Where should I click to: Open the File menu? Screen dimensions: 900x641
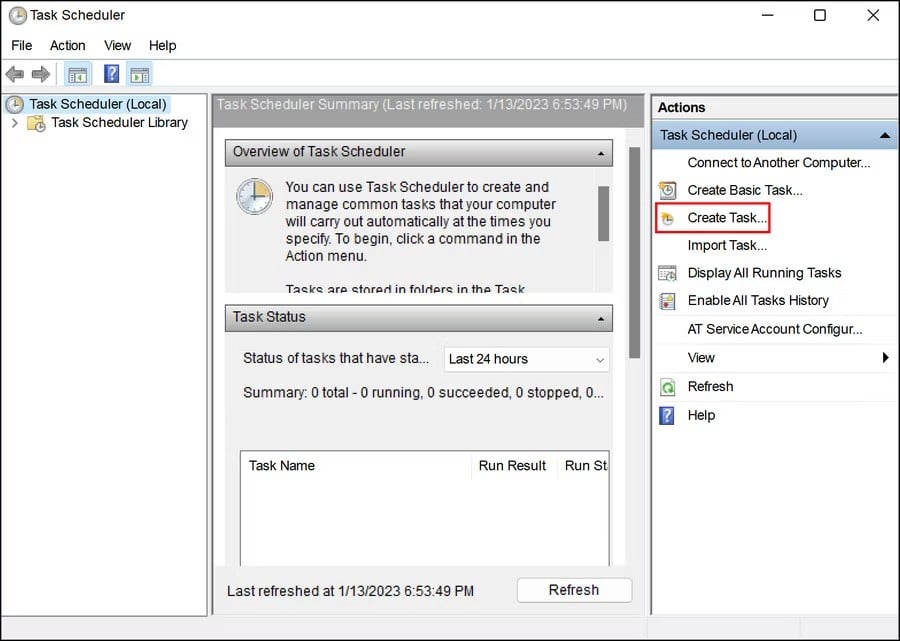pyautogui.click(x=22, y=45)
